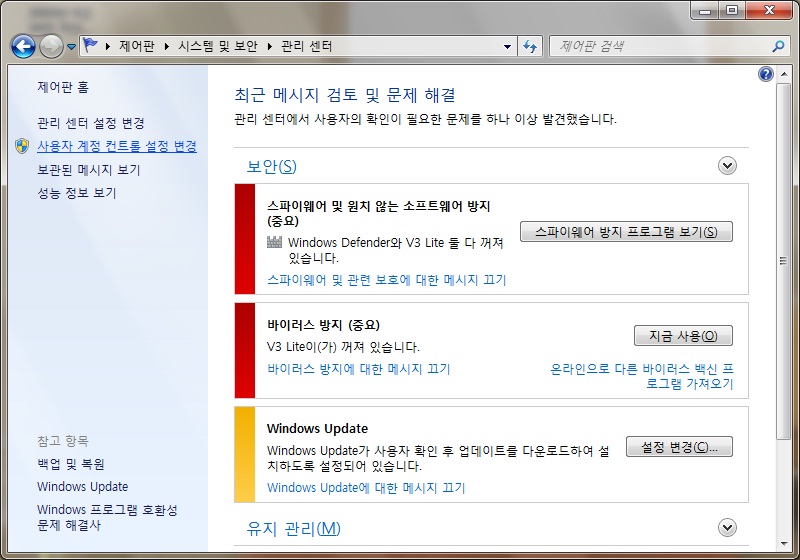Select 관리 센터 breadcrumb item

(x=307, y=46)
